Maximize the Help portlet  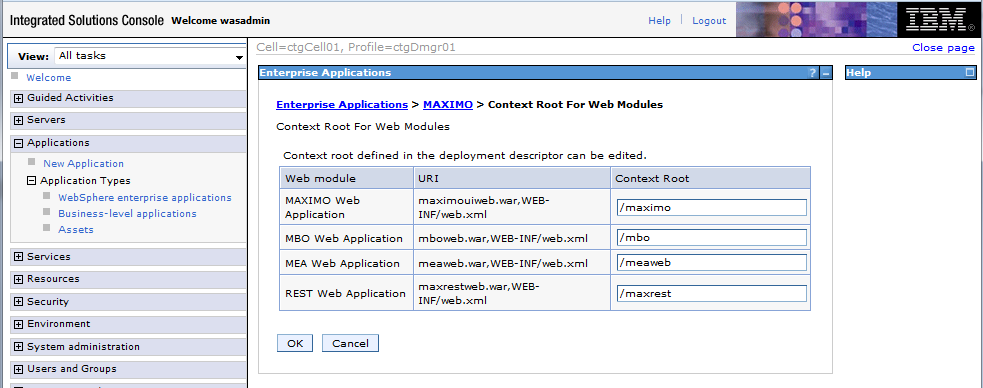(x=970, y=73)
